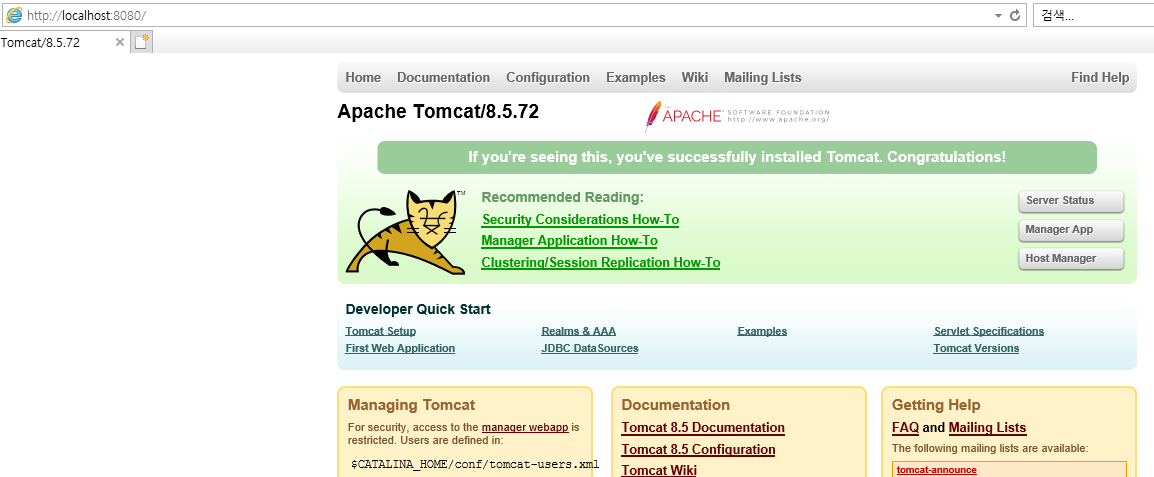Click the Host Manager button
1154x477 pixels.
click(x=1071, y=258)
